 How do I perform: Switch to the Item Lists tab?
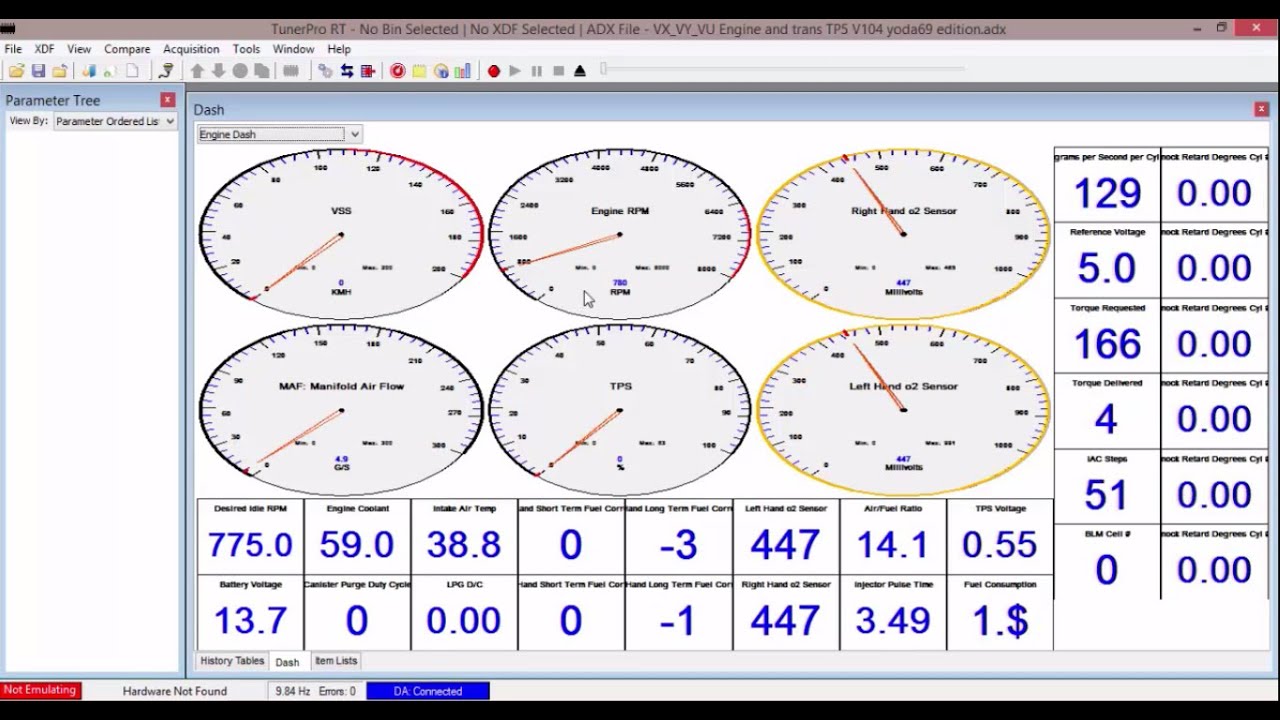tap(336, 661)
